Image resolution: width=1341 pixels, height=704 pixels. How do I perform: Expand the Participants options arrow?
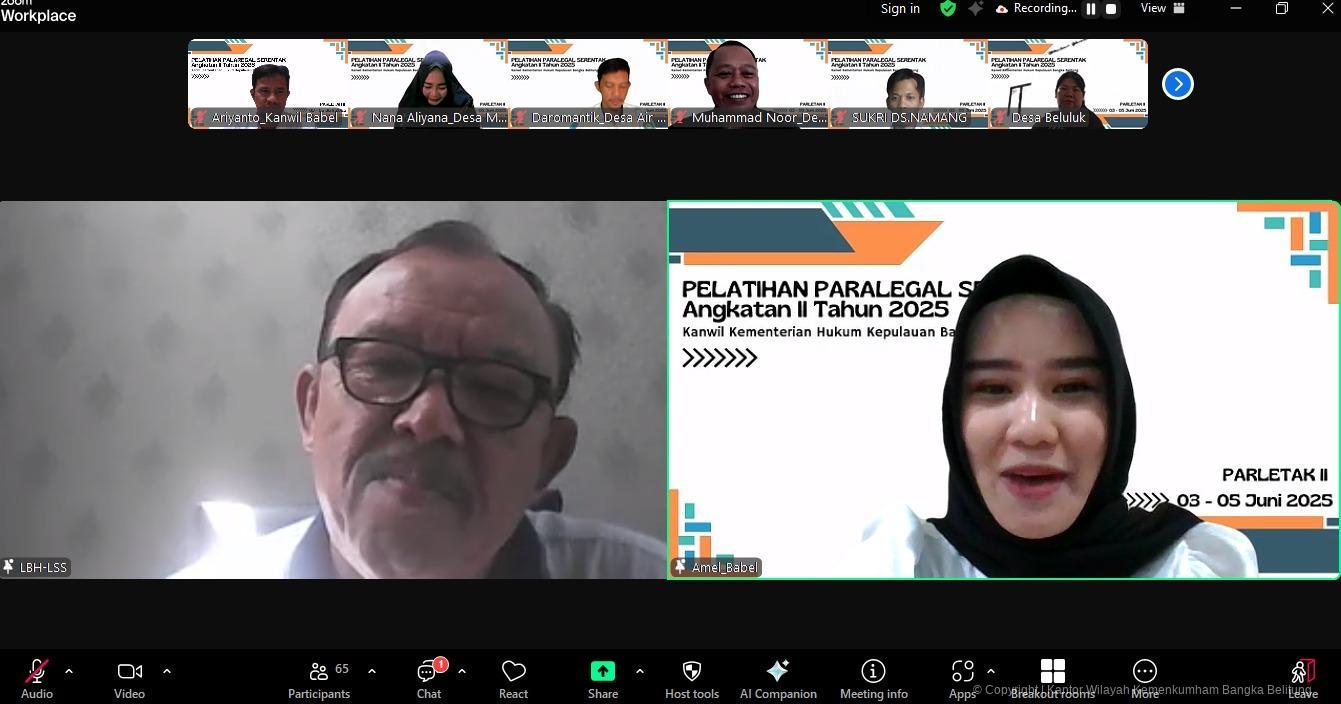[x=372, y=671]
